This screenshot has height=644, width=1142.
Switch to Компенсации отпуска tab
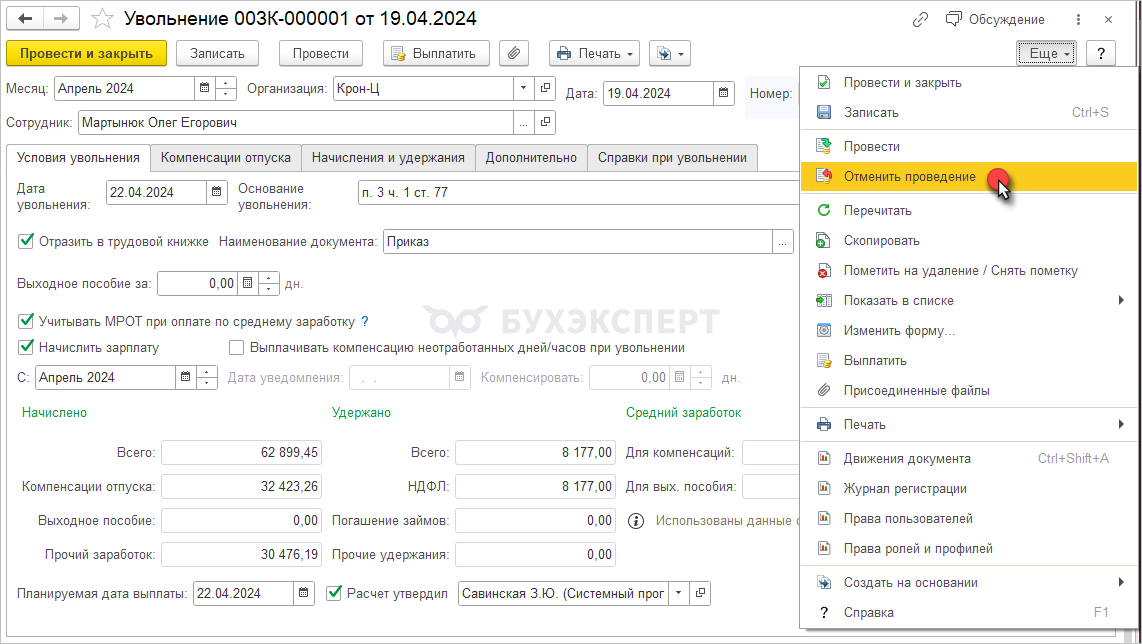(226, 157)
